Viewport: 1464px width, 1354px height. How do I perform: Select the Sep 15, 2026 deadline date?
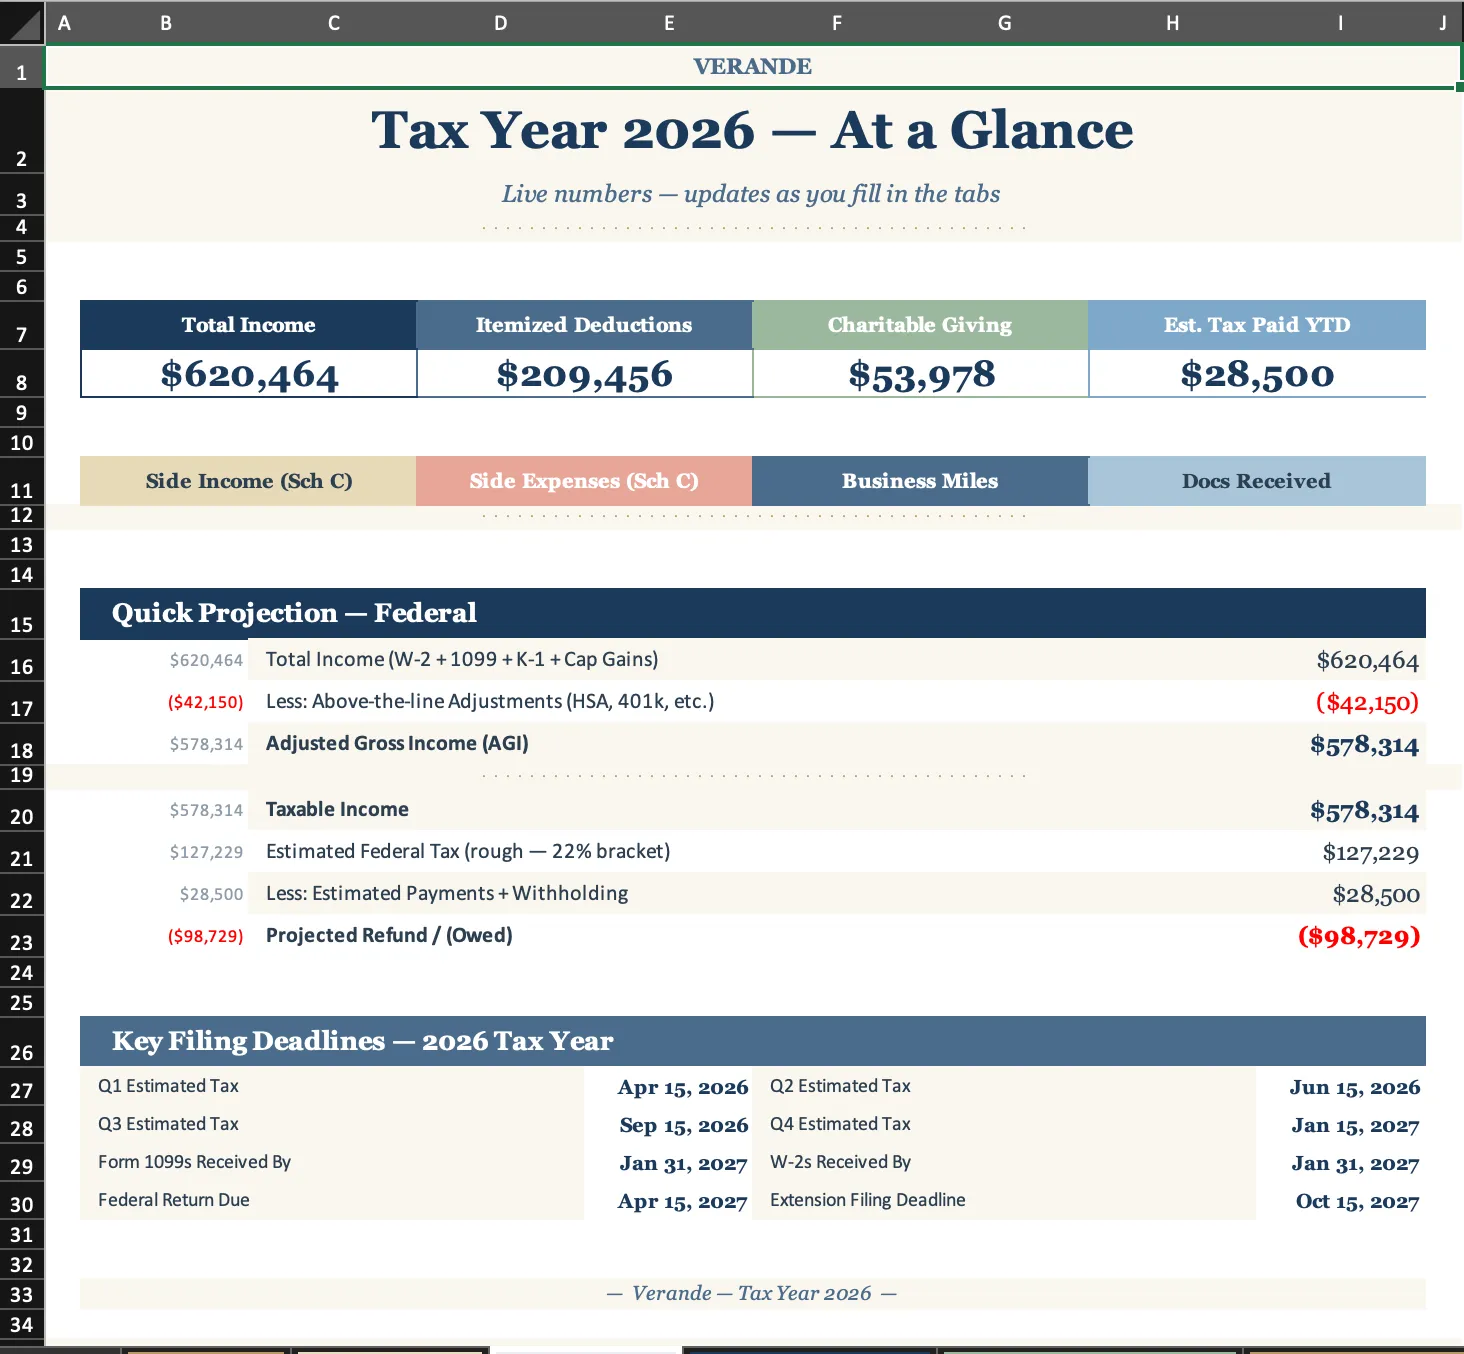coord(684,1125)
